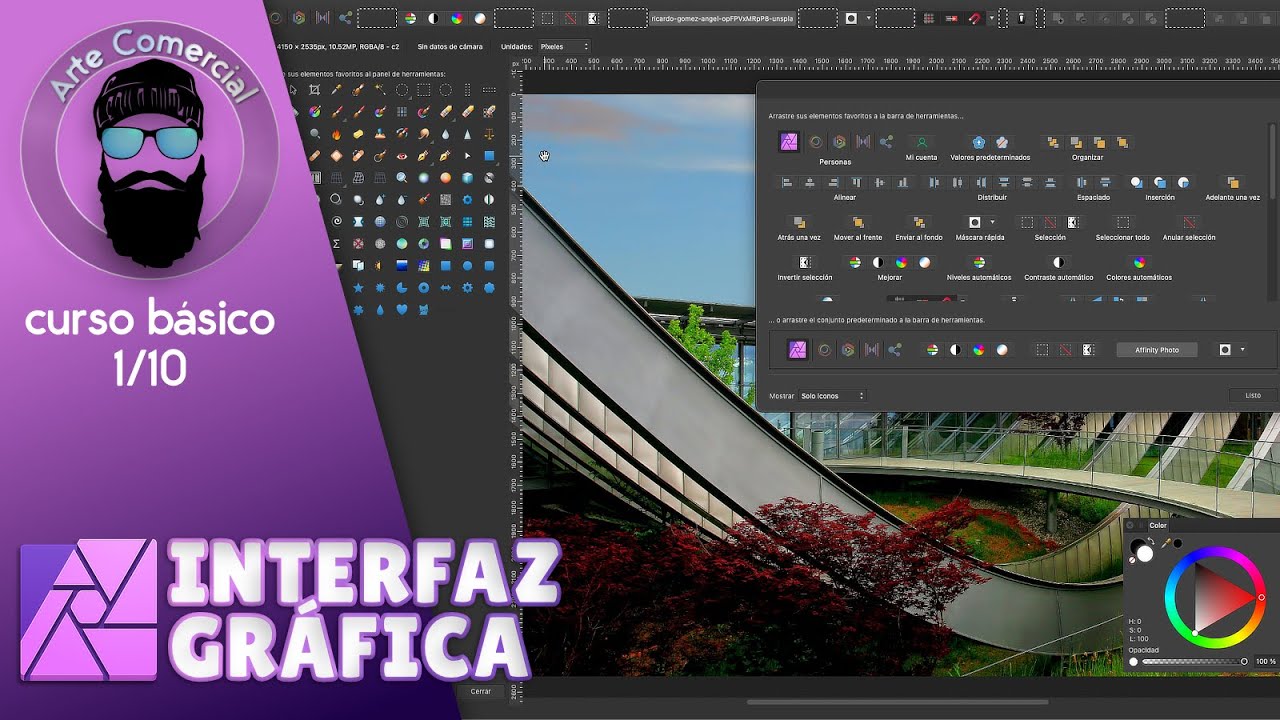Select the orange sphere filter icon

[446, 178]
